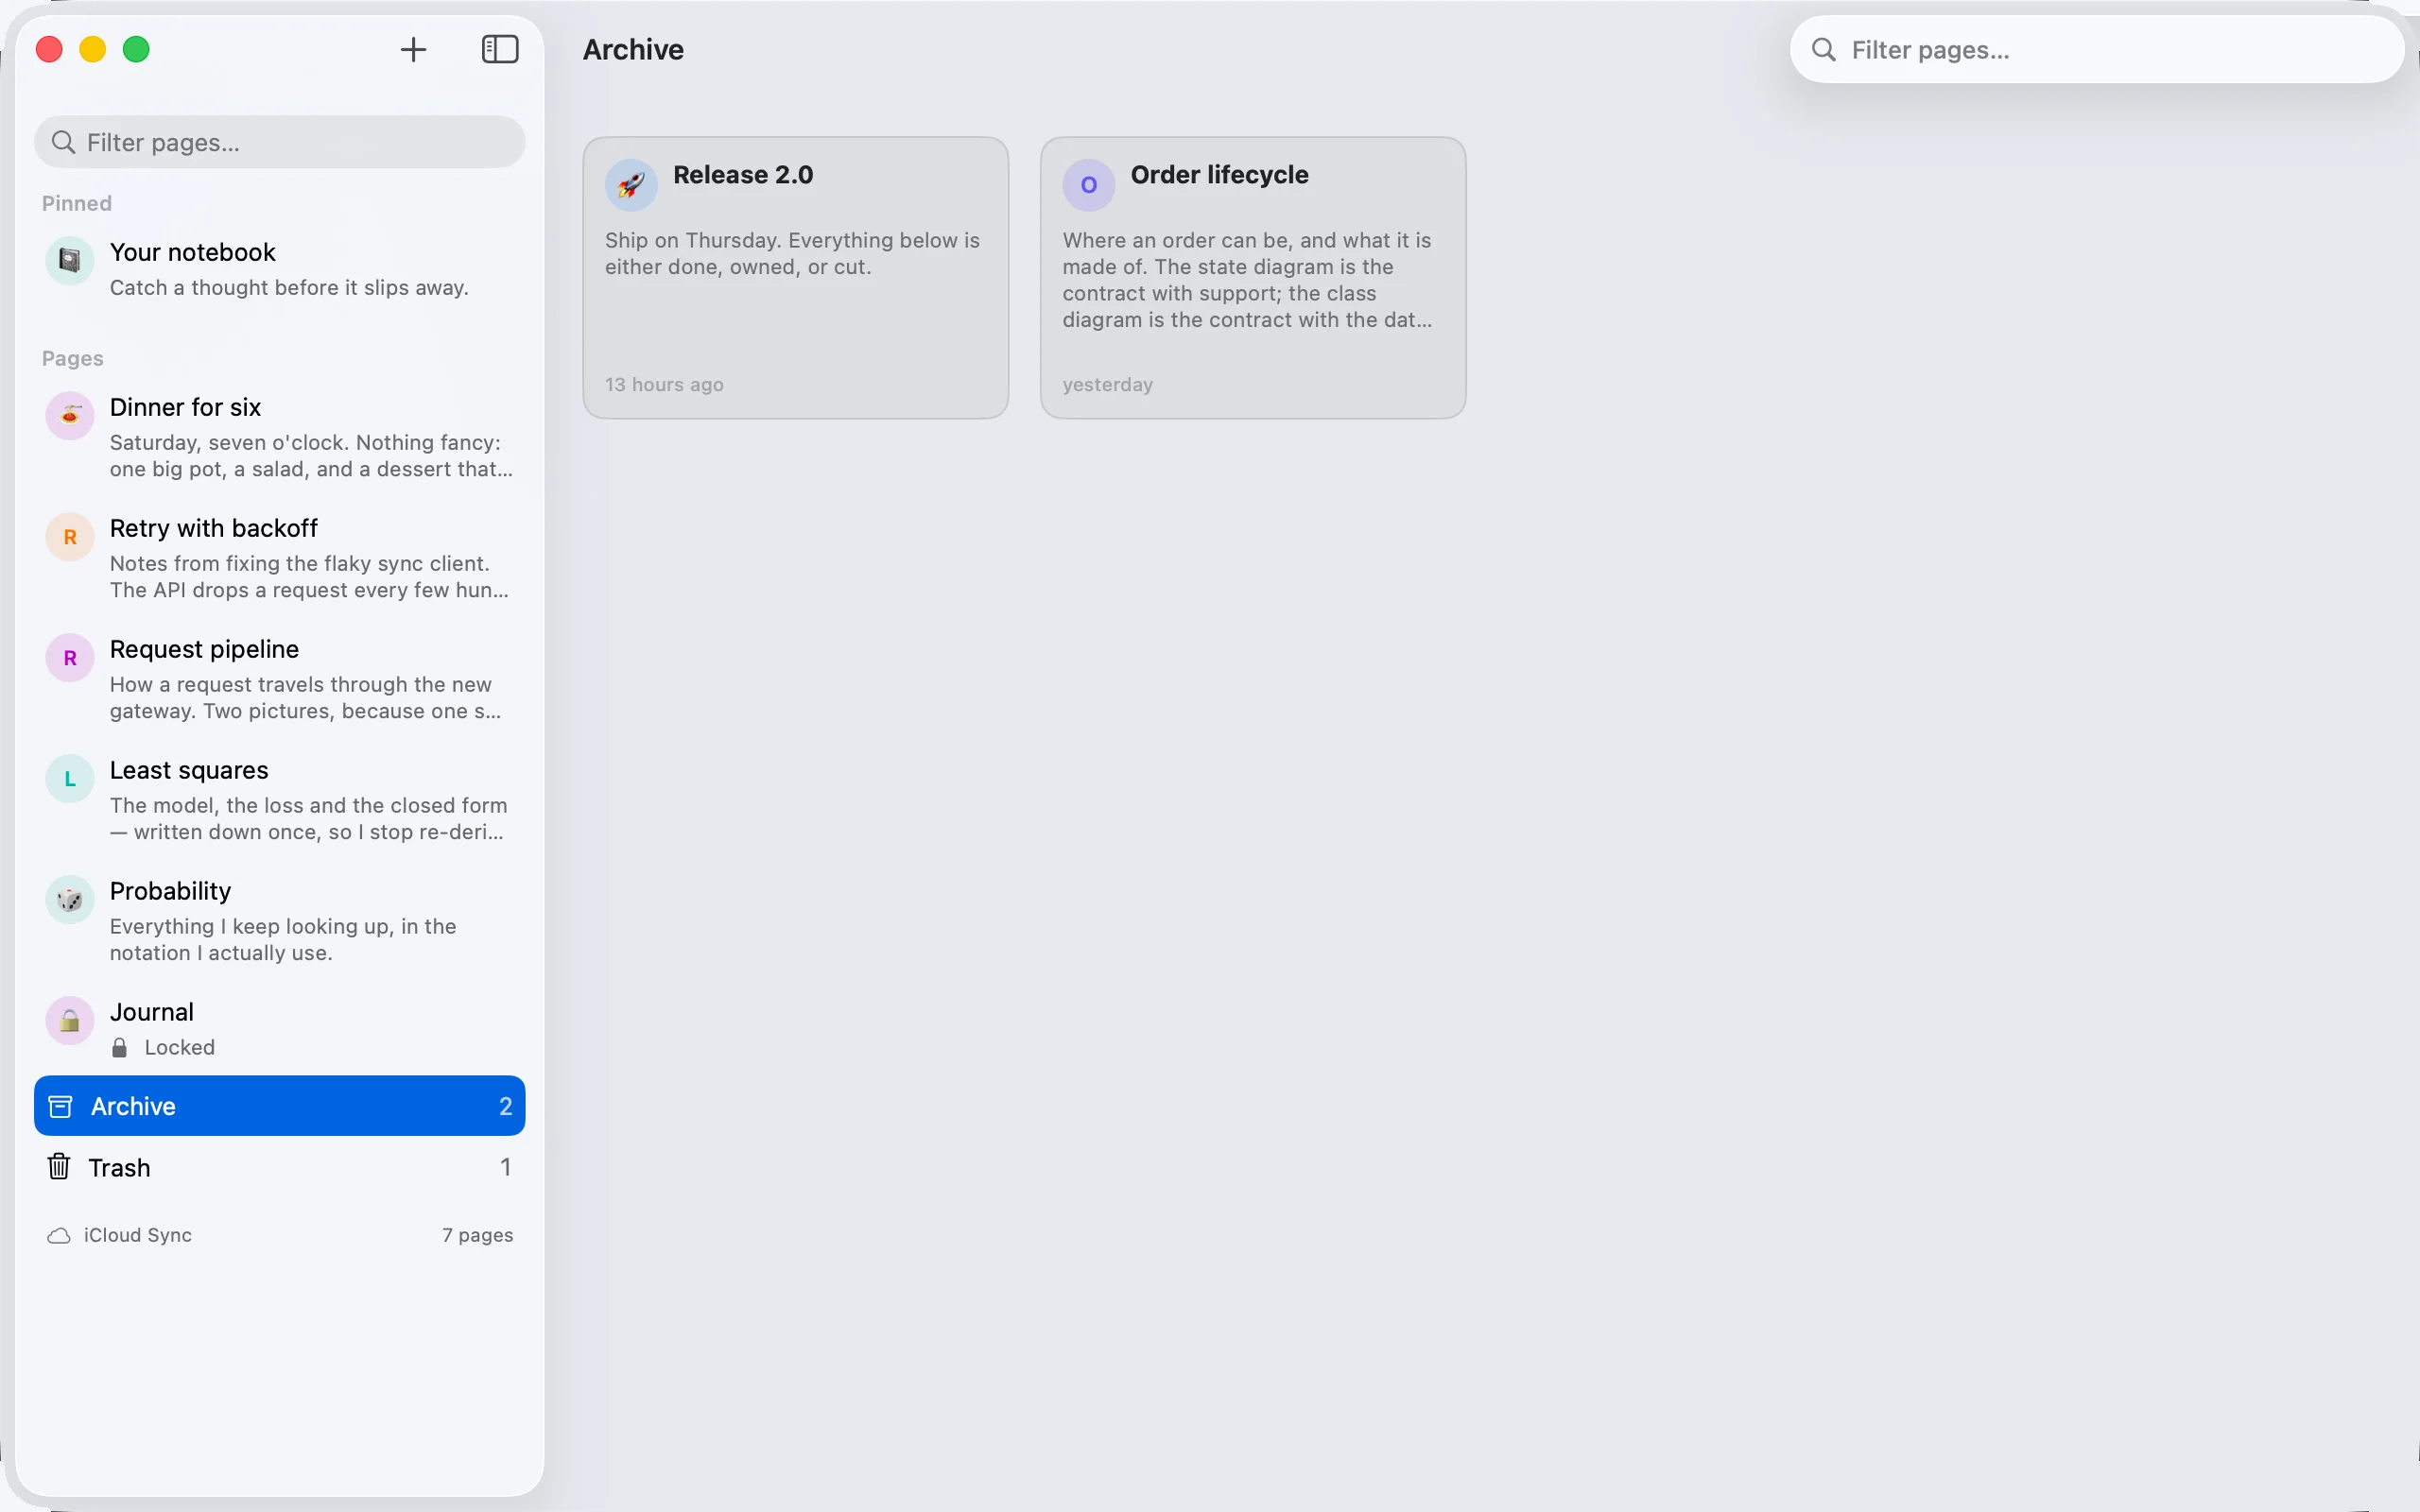Click the orange R icon of Retry with backoff

click(70, 537)
